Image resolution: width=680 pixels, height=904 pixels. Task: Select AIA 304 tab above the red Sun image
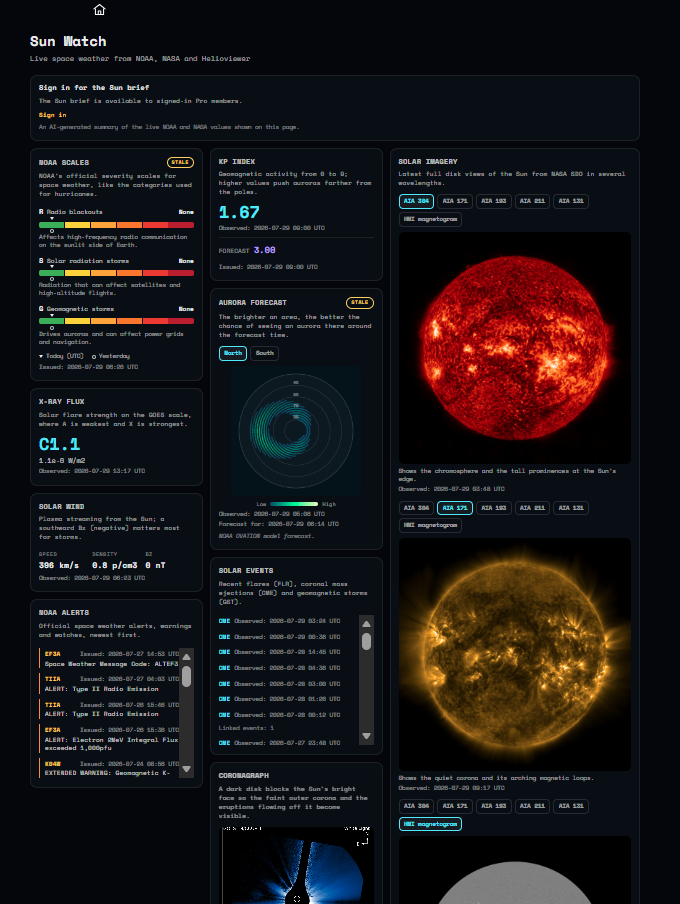(416, 201)
